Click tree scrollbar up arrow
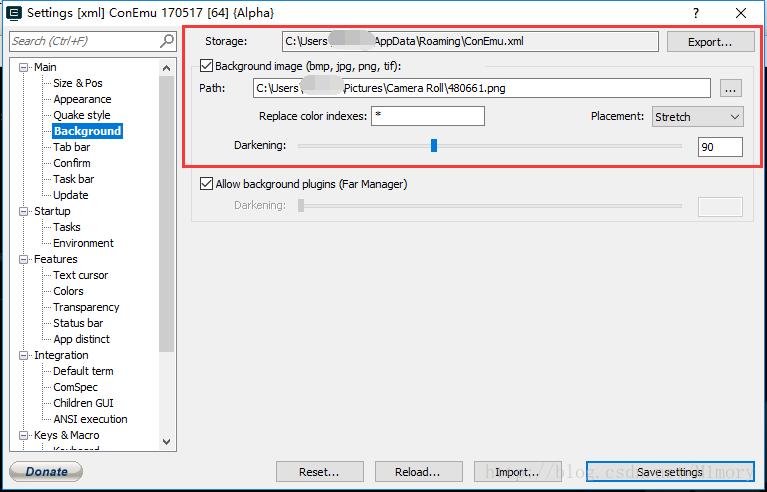The image size is (767, 492). 166,68
